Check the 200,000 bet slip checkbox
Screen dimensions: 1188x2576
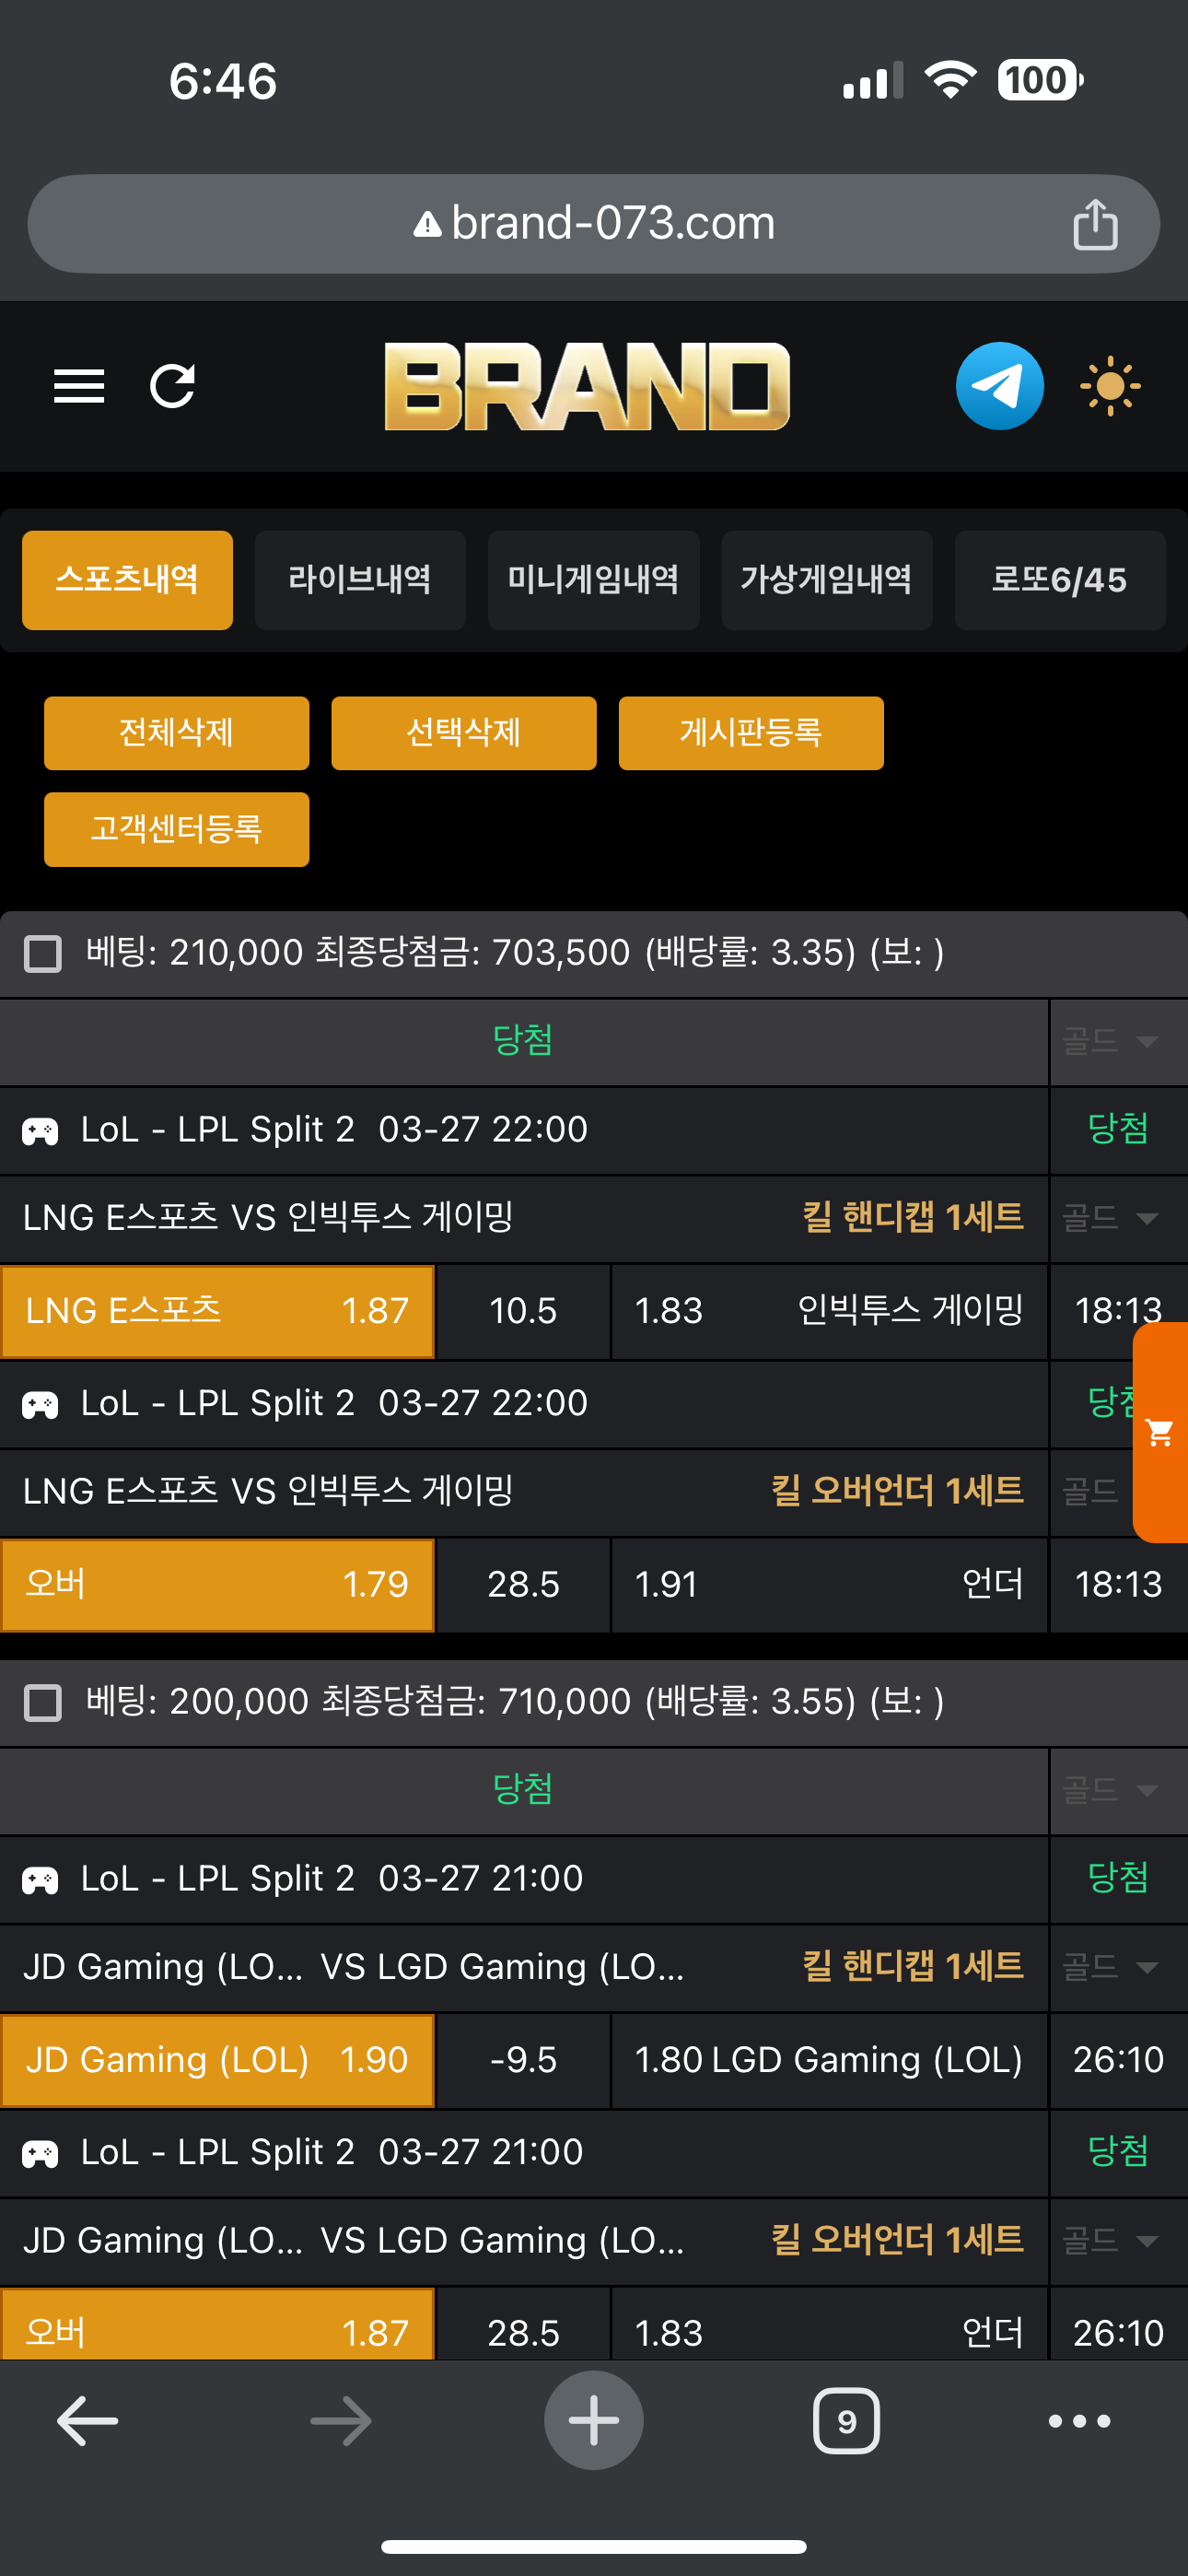(x=43, y=1702)
